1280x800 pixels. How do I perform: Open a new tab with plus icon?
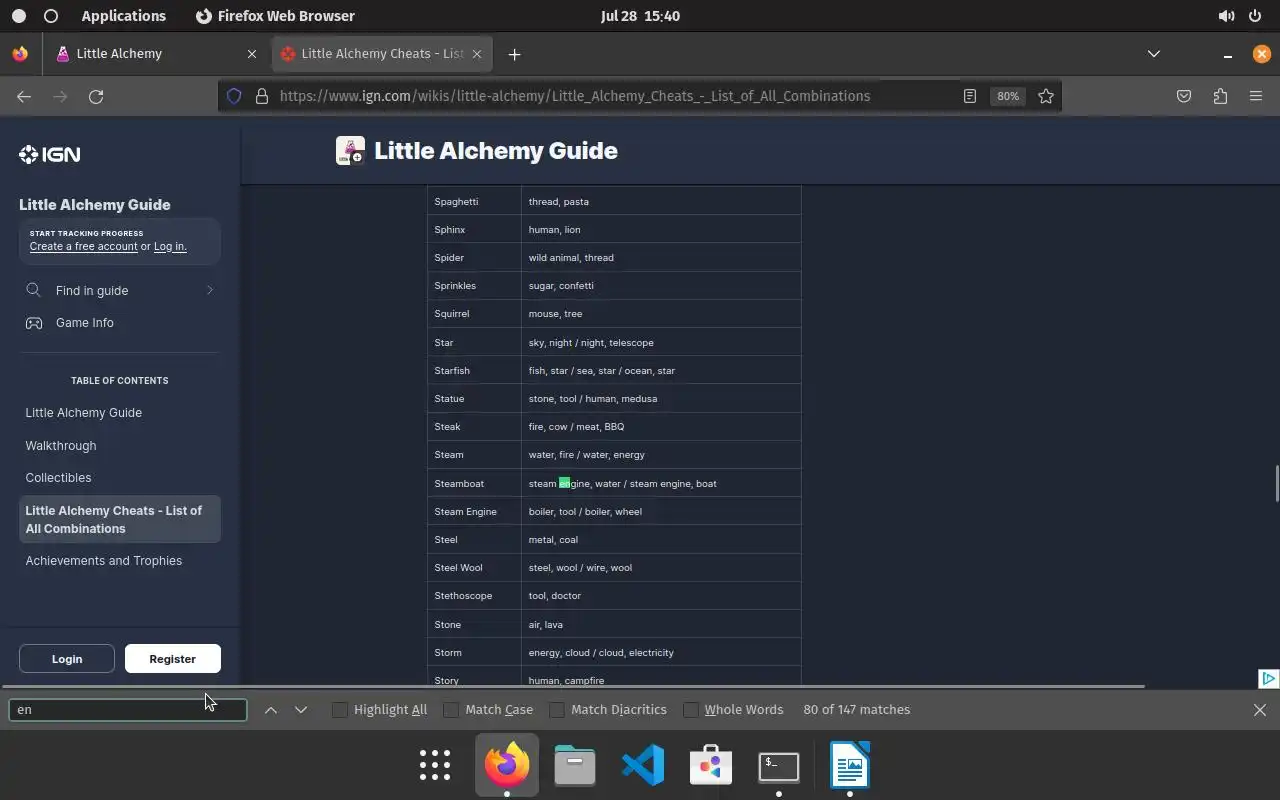tap(514, 54)
